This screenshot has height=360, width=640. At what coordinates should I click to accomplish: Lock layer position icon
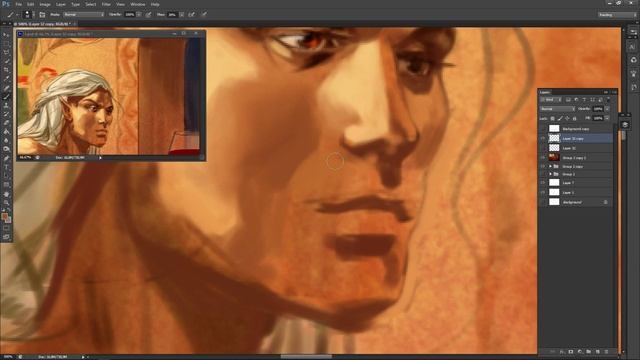pyautogui.click(x=567, y=118)
